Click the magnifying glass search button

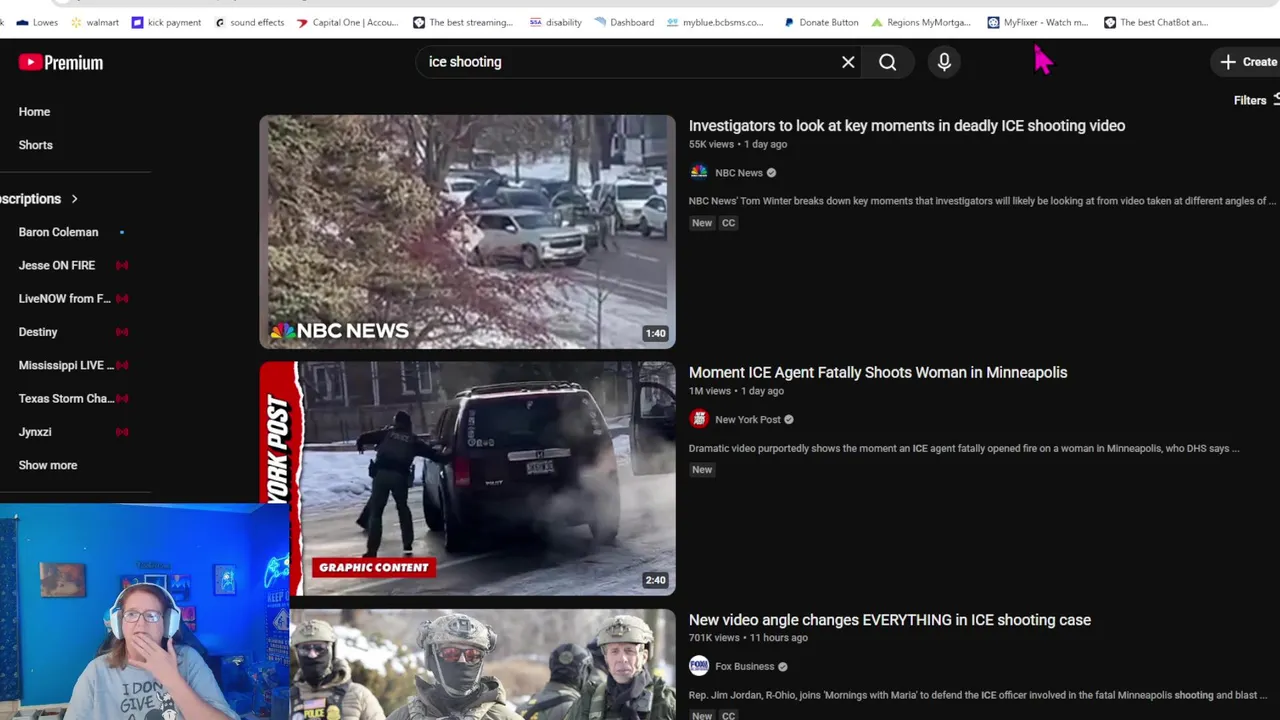pyautogui.click(x=888, y=62)
